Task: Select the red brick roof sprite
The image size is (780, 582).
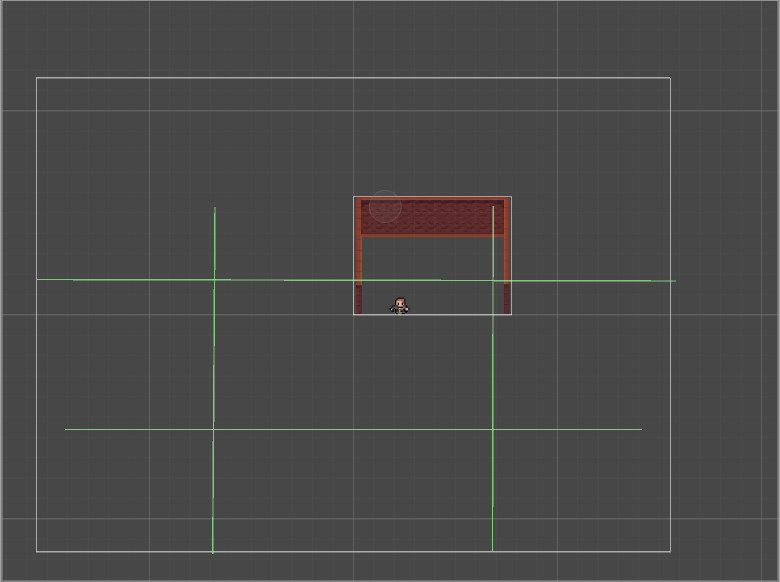Action: coord(440,218)
